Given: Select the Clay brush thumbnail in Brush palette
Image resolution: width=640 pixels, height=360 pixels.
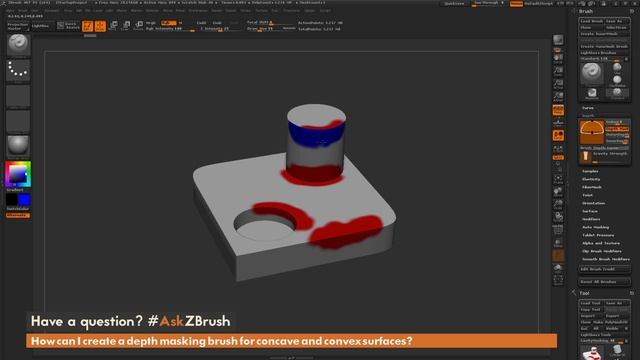Looking at the screenshot, I should pyautogui.click(x=617, y=68).
